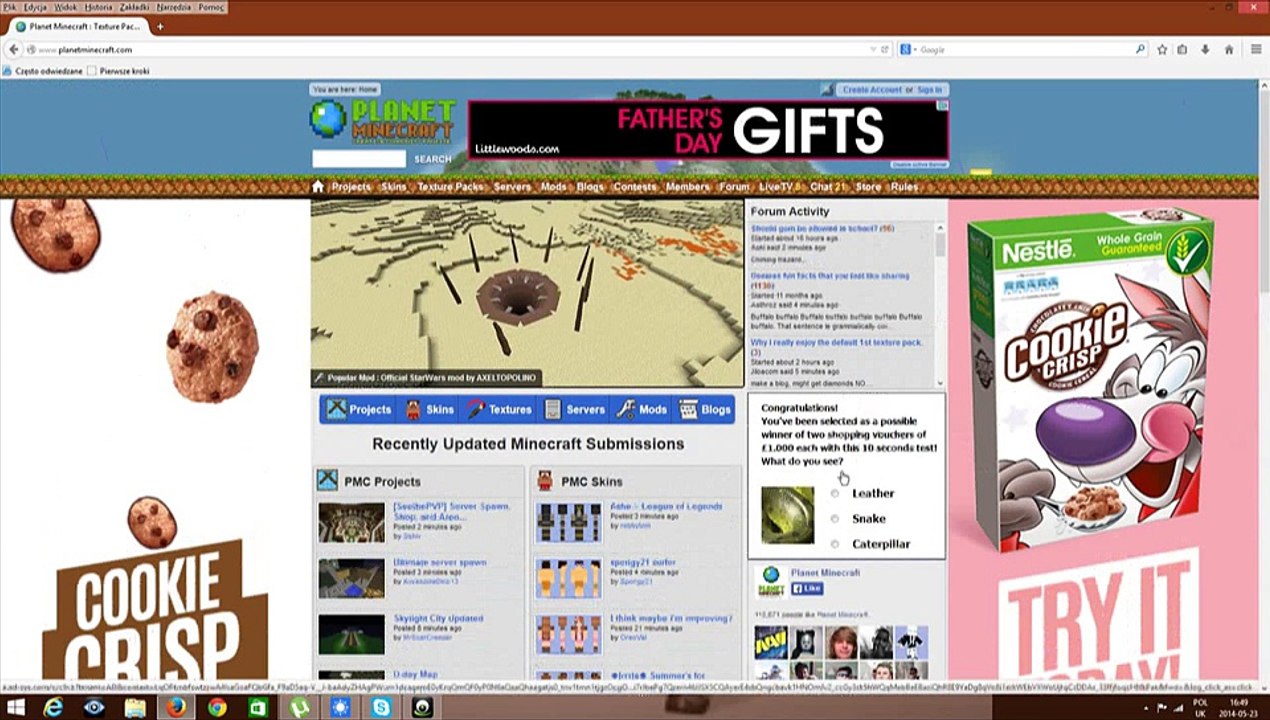Open the Pierwsze kroki bookmark
This screenshot has width=1270, height=720.
click(x=118, y=71)
